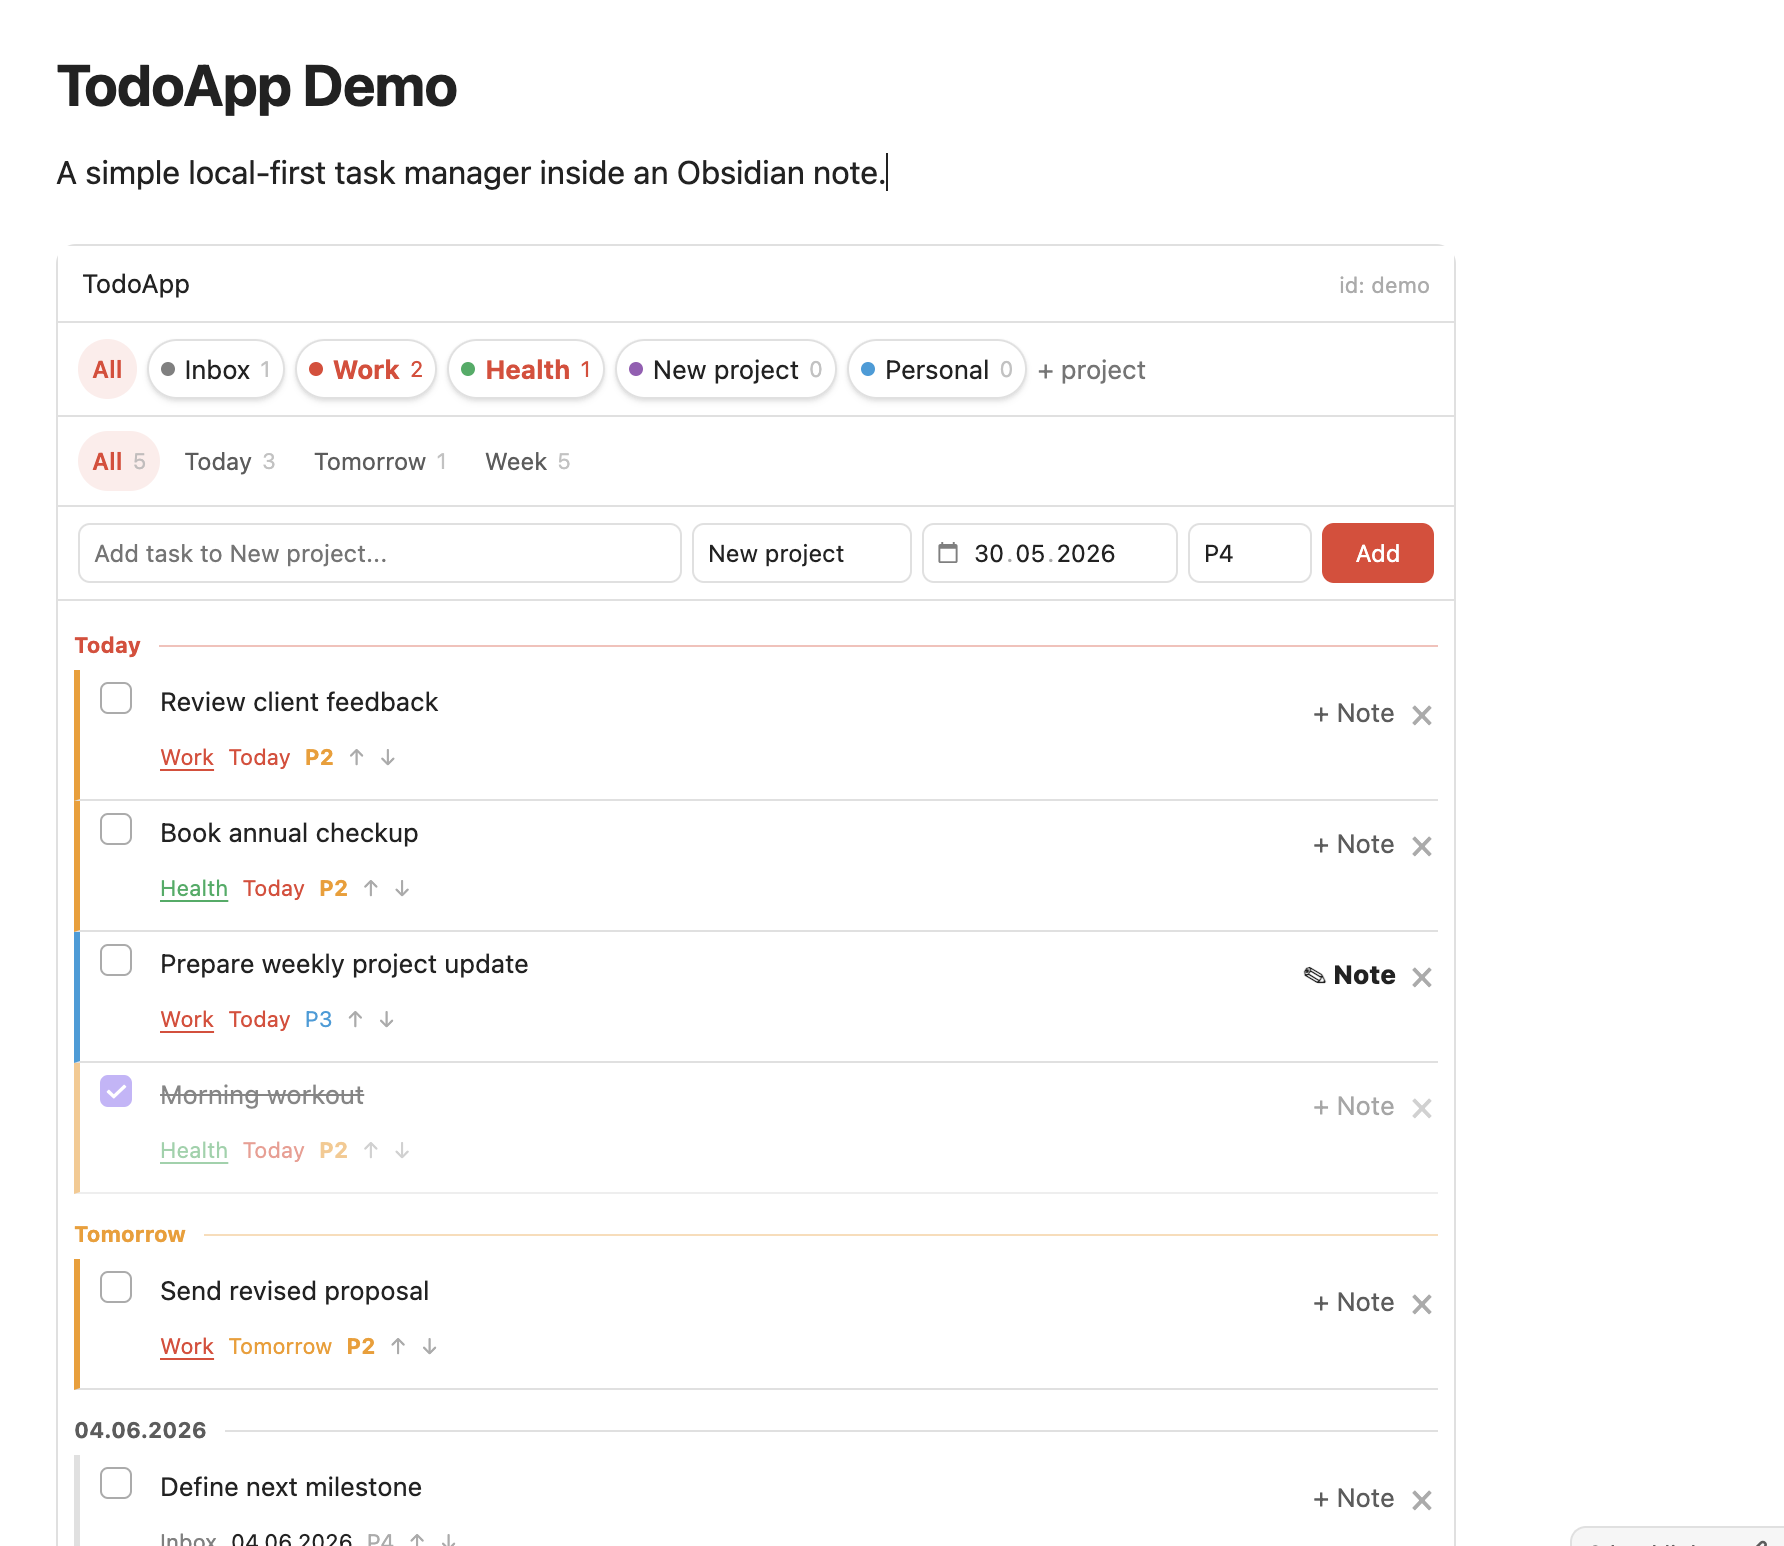Select the All projects filter
The height and width of the screenshot is (1546, 1784).
coord(107,370)
